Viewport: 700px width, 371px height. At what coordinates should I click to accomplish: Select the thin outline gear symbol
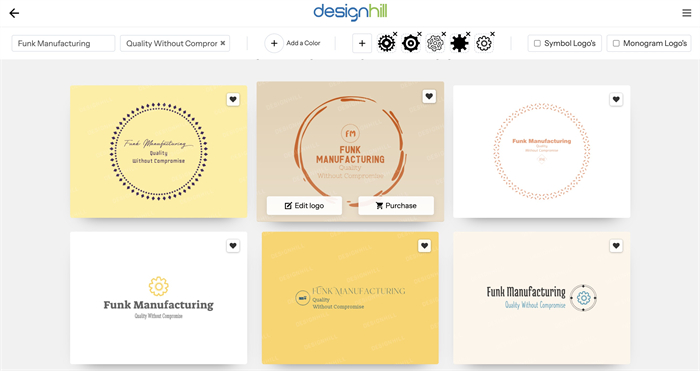[484, 43]
